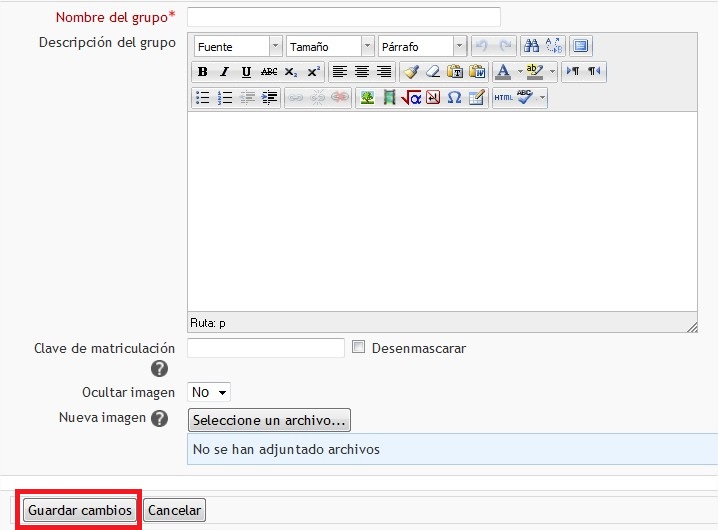Toggle fullscreen editor mode

582,46
